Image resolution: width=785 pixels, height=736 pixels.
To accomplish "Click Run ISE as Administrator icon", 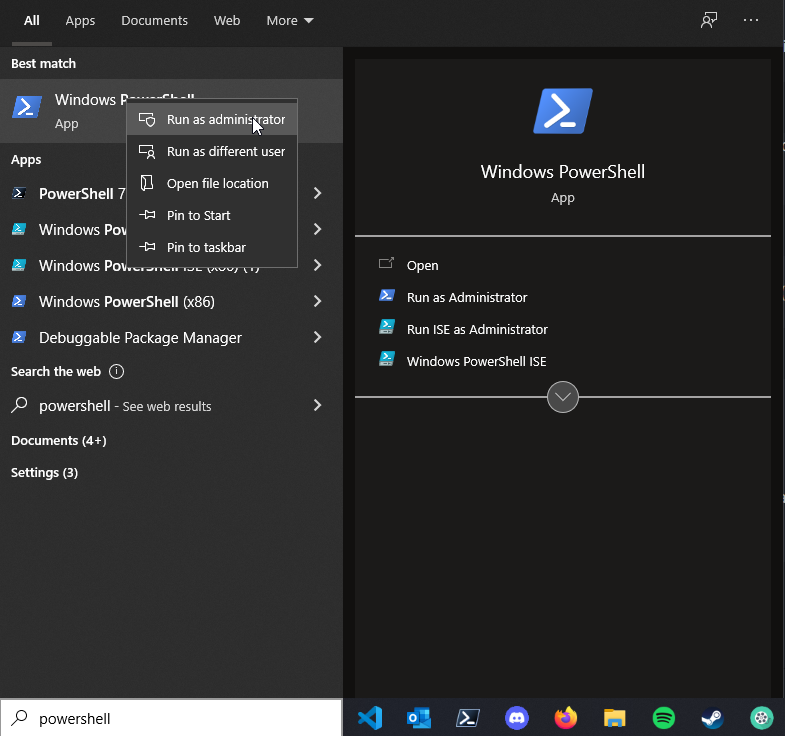I will coord(386,327).
